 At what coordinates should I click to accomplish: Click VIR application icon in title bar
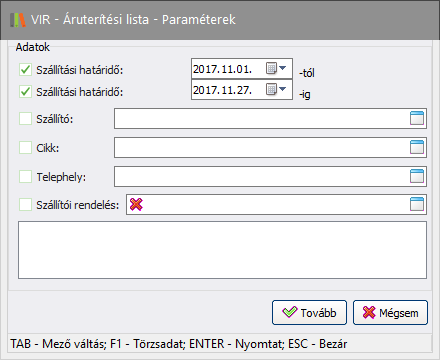(x=18, y=20)
